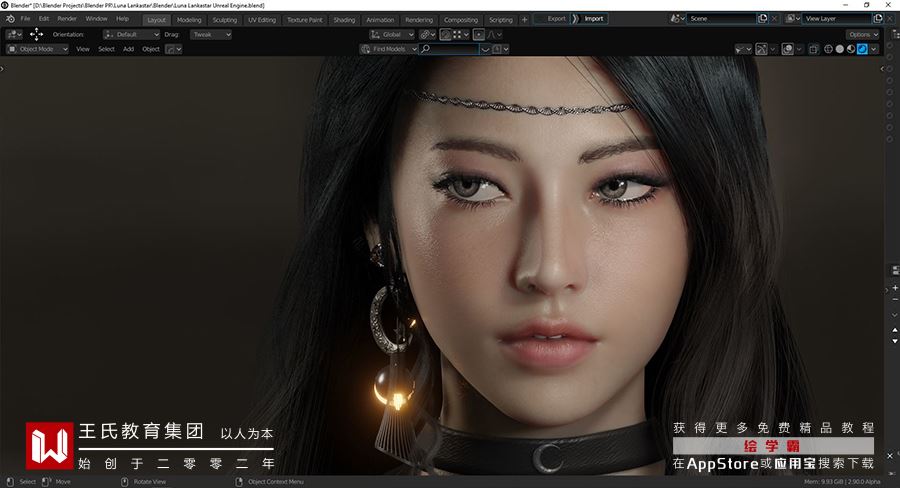The height and width of the screenshot is (488, 900).
Task: Switch to the Animation workspace tab
Action: [380, 20]
